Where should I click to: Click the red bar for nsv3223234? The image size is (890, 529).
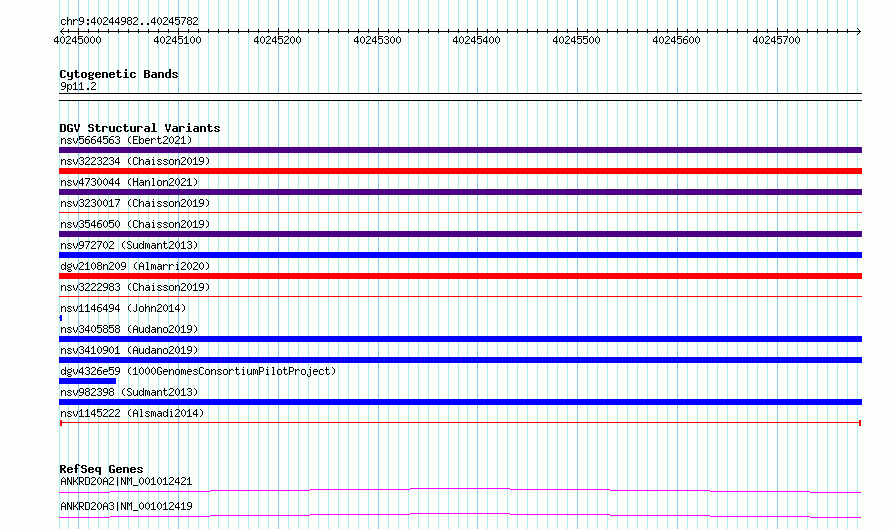click(460, 171)
